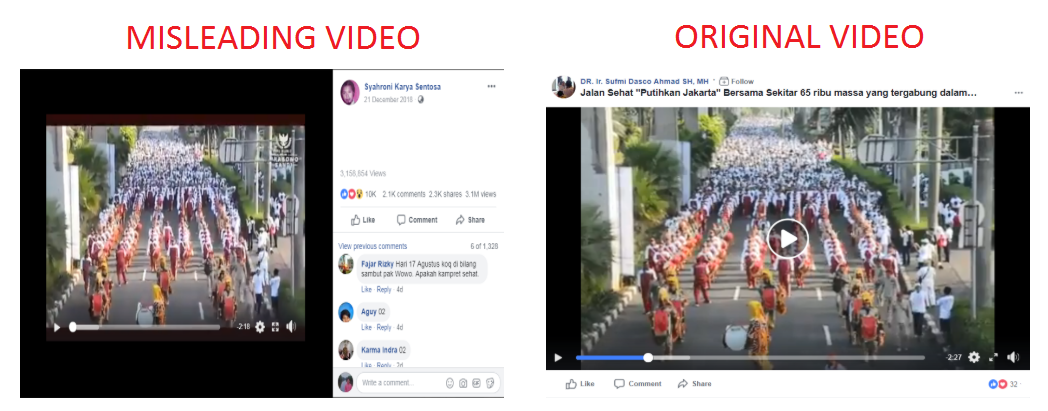This screenshot has height=411, width=1048.
Task: Expand the right video to fullscreen
Action: pos(993,358)
